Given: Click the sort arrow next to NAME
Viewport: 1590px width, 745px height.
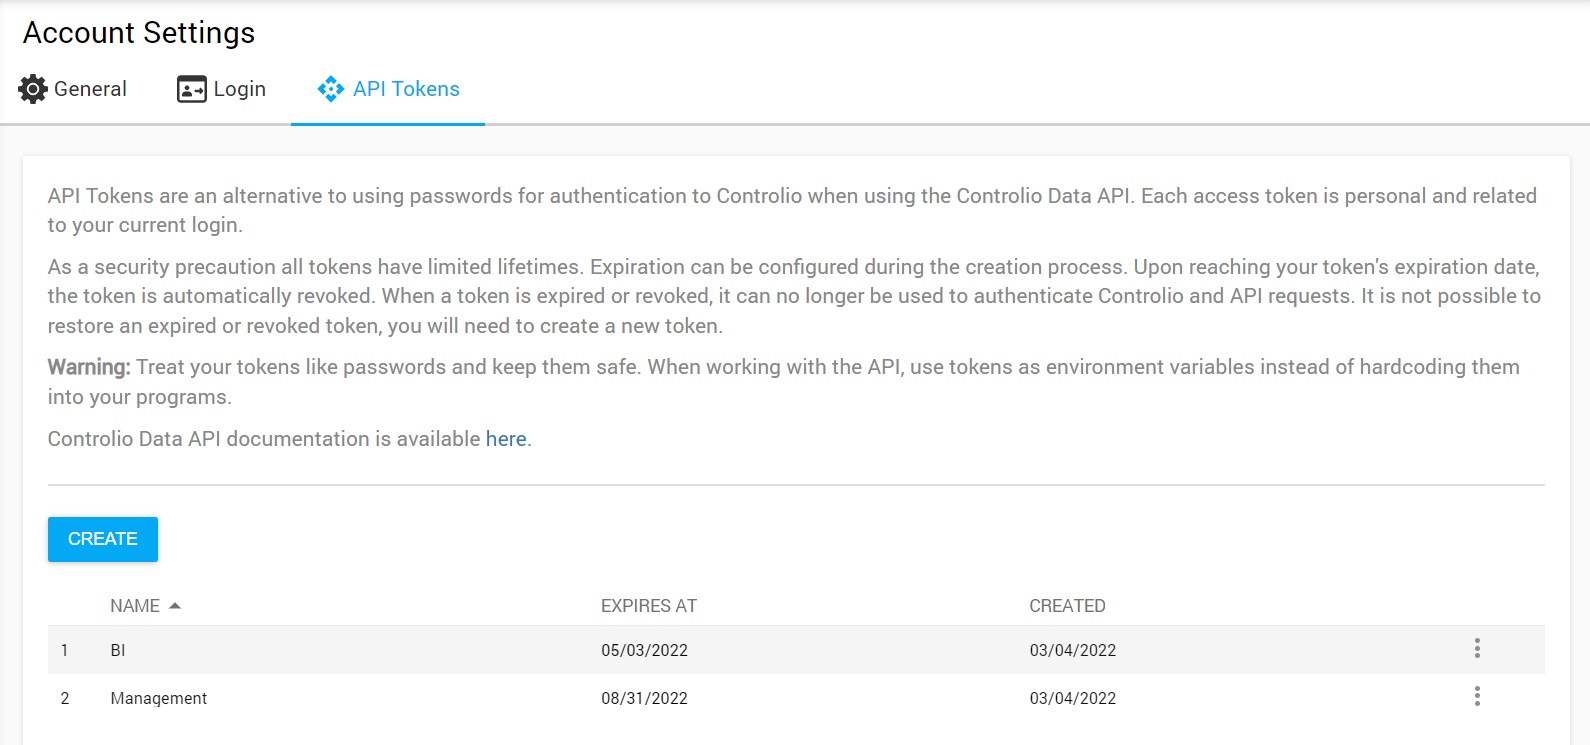Looking at the screenshot, I should tap(175, 606).
